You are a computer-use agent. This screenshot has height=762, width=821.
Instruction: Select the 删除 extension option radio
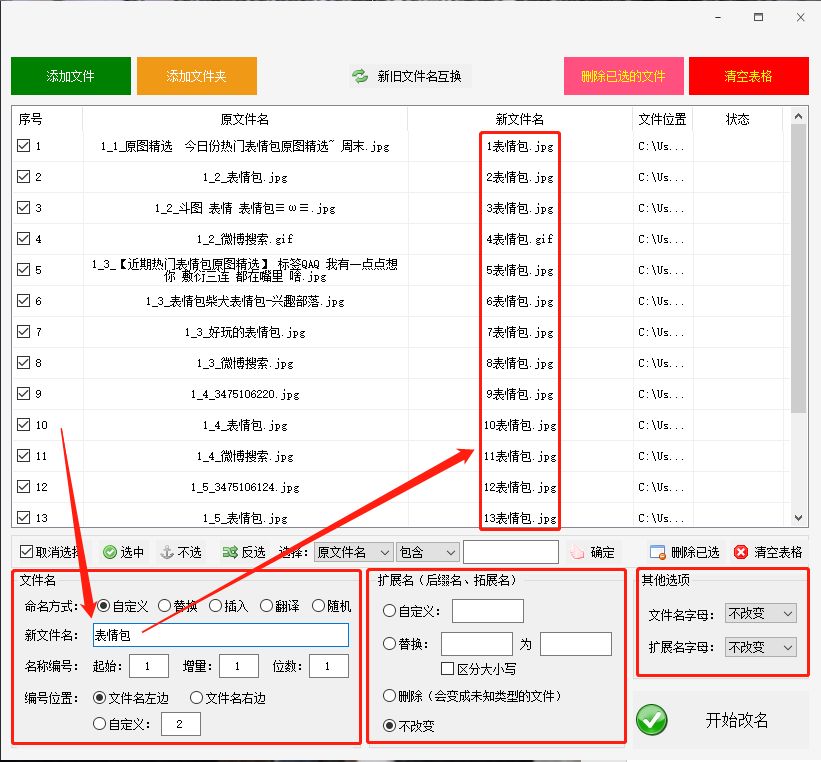(x=390, y=695)
